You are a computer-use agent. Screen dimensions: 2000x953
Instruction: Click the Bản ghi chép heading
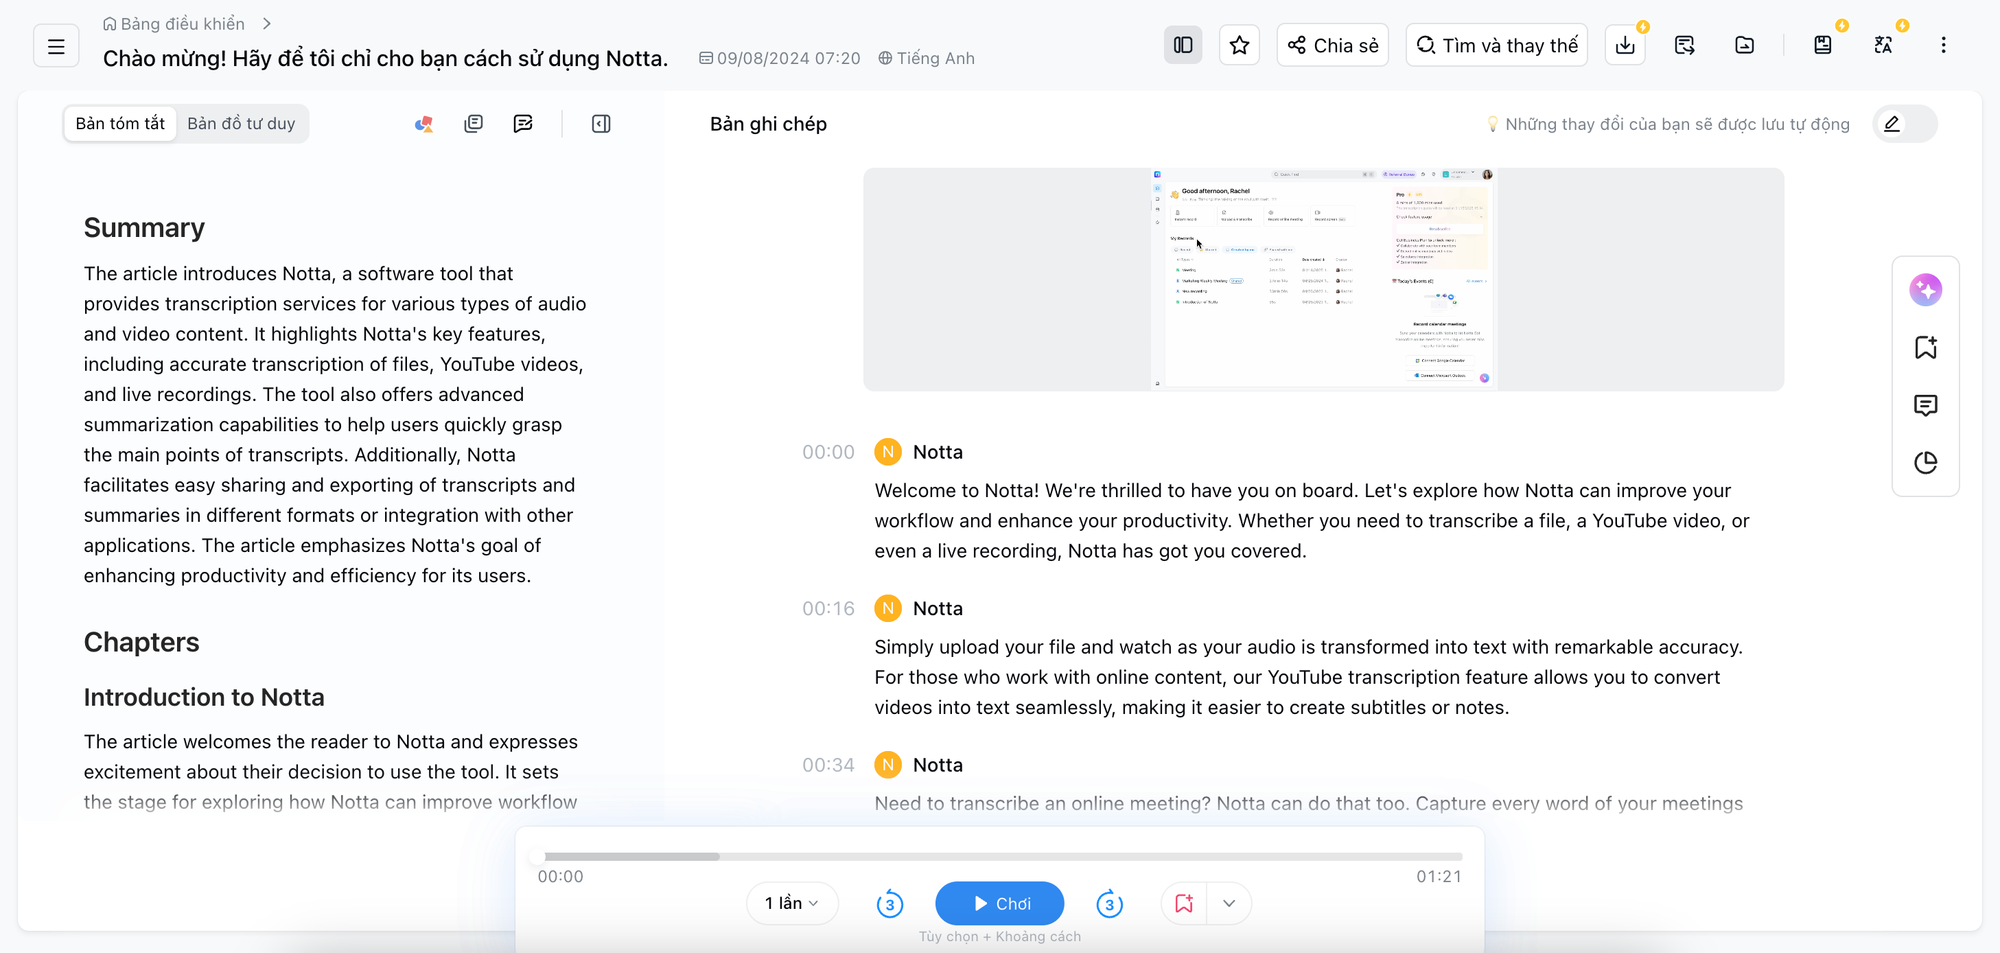(x=768, y=124)
